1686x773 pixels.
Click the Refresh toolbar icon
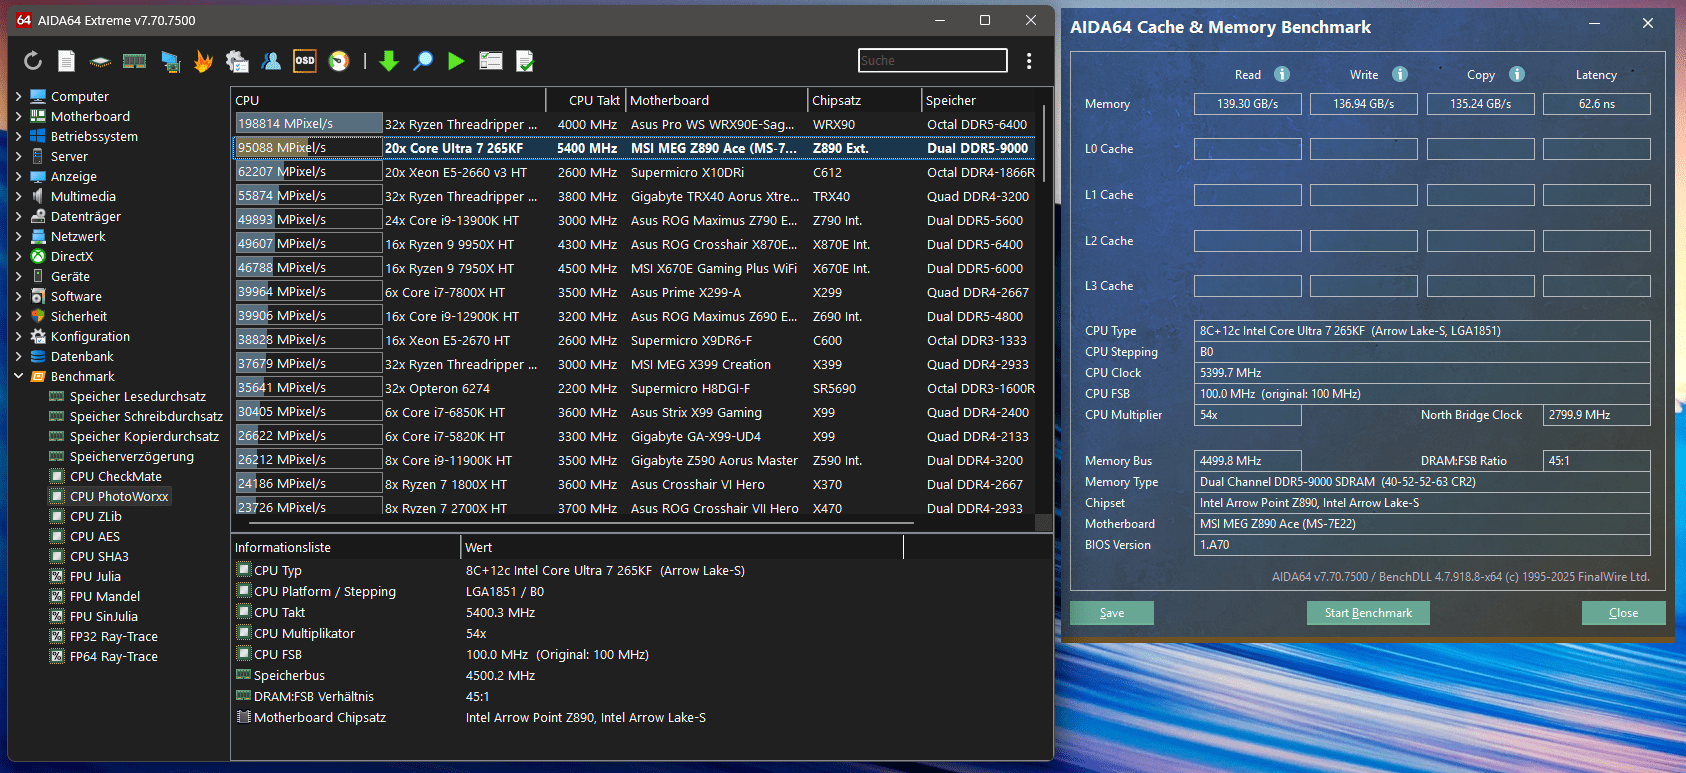pos(33,61)
